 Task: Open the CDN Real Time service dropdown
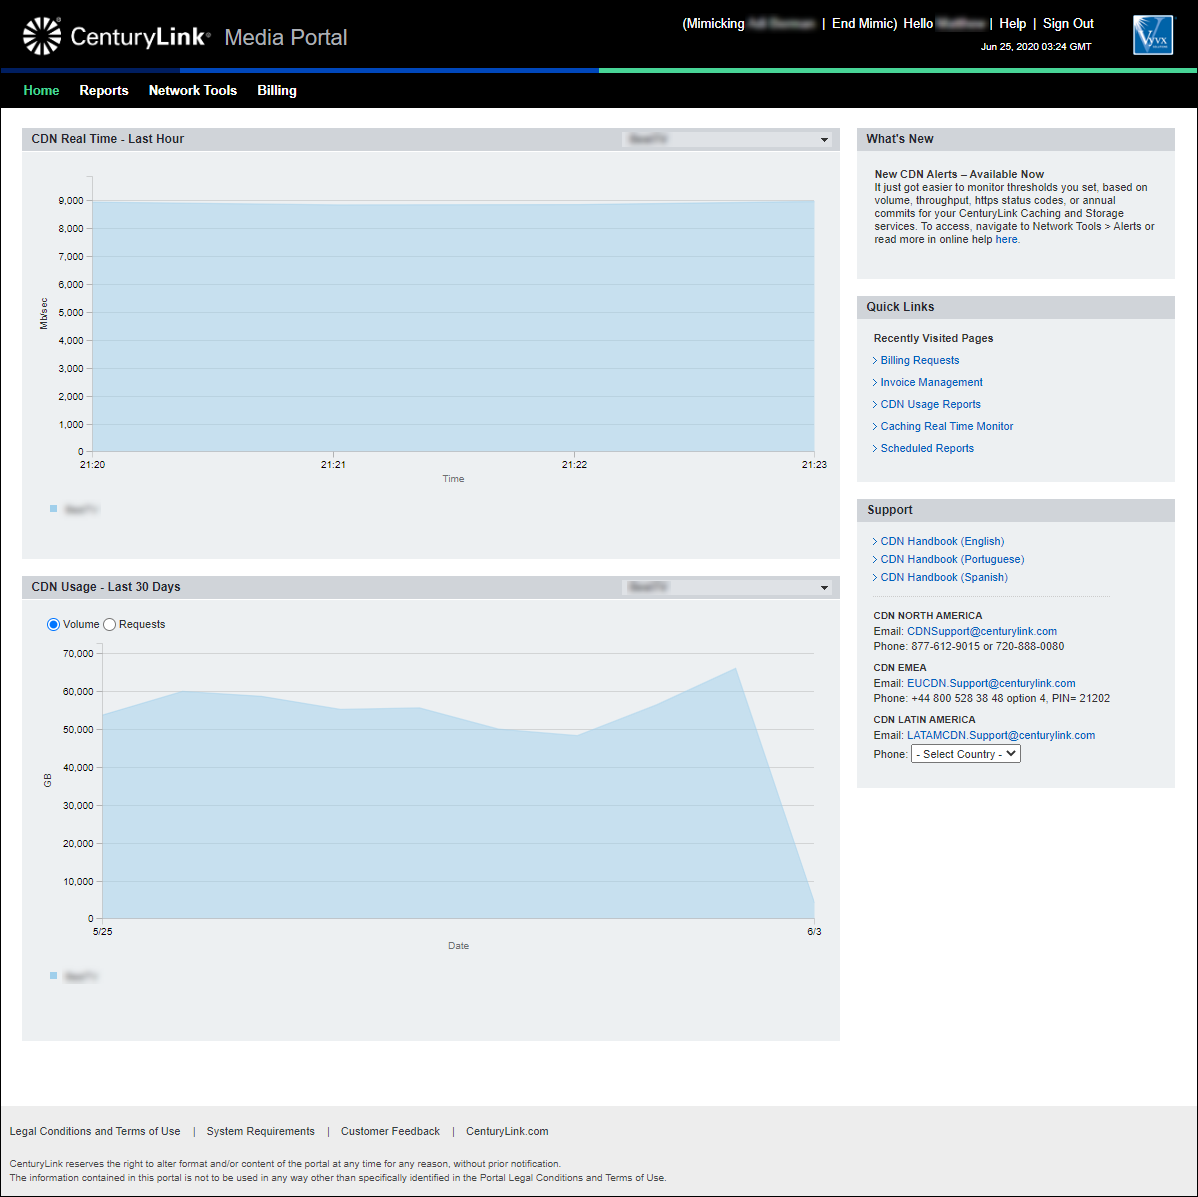tap(727, 139)
